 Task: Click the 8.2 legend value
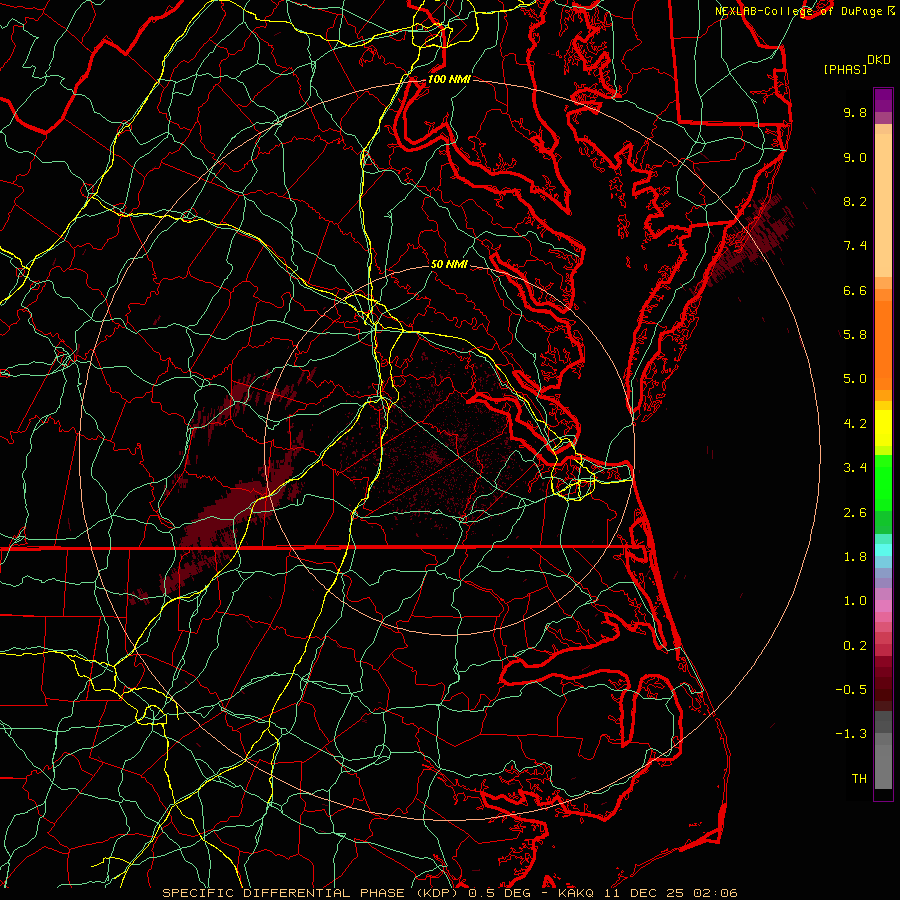[855, 201]
